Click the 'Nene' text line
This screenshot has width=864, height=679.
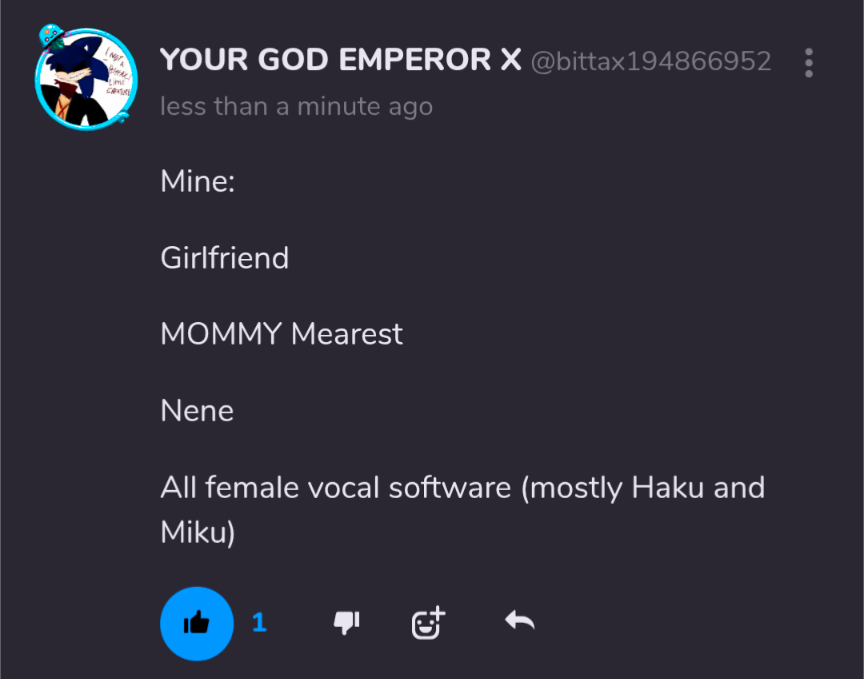click(x=197, y=411)
